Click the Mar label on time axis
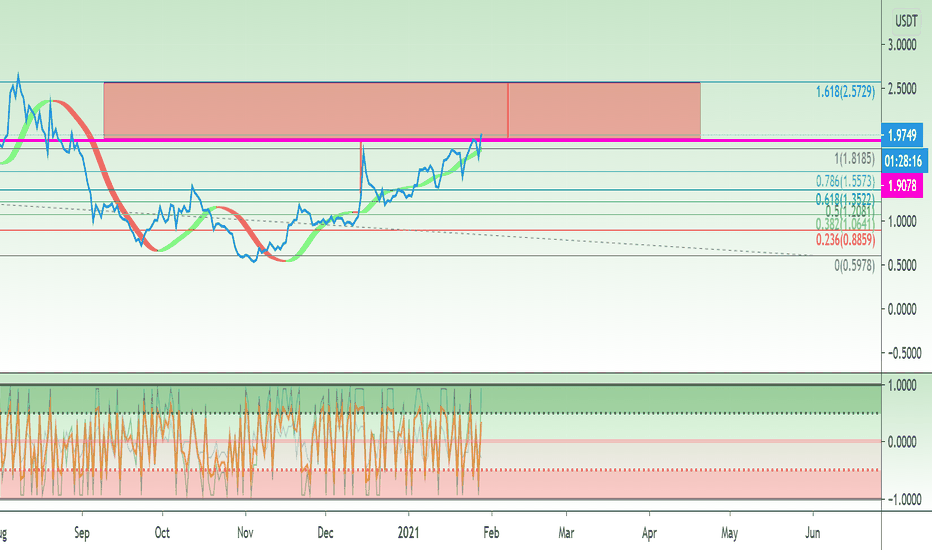Screen dimensions: 932x550 (566, 533)
